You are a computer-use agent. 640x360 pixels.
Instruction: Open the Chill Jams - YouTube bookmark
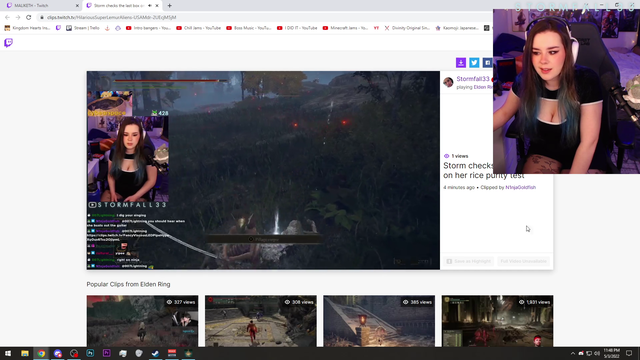198,28
